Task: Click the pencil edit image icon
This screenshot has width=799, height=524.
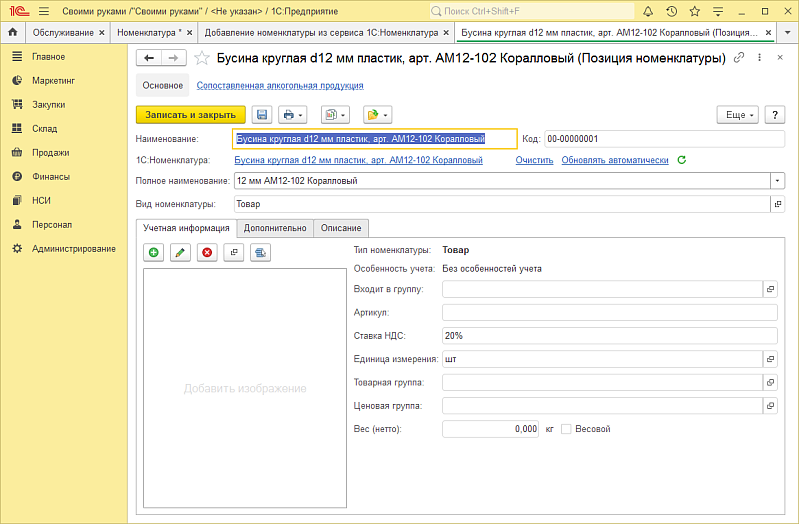Action: (180, 253)
